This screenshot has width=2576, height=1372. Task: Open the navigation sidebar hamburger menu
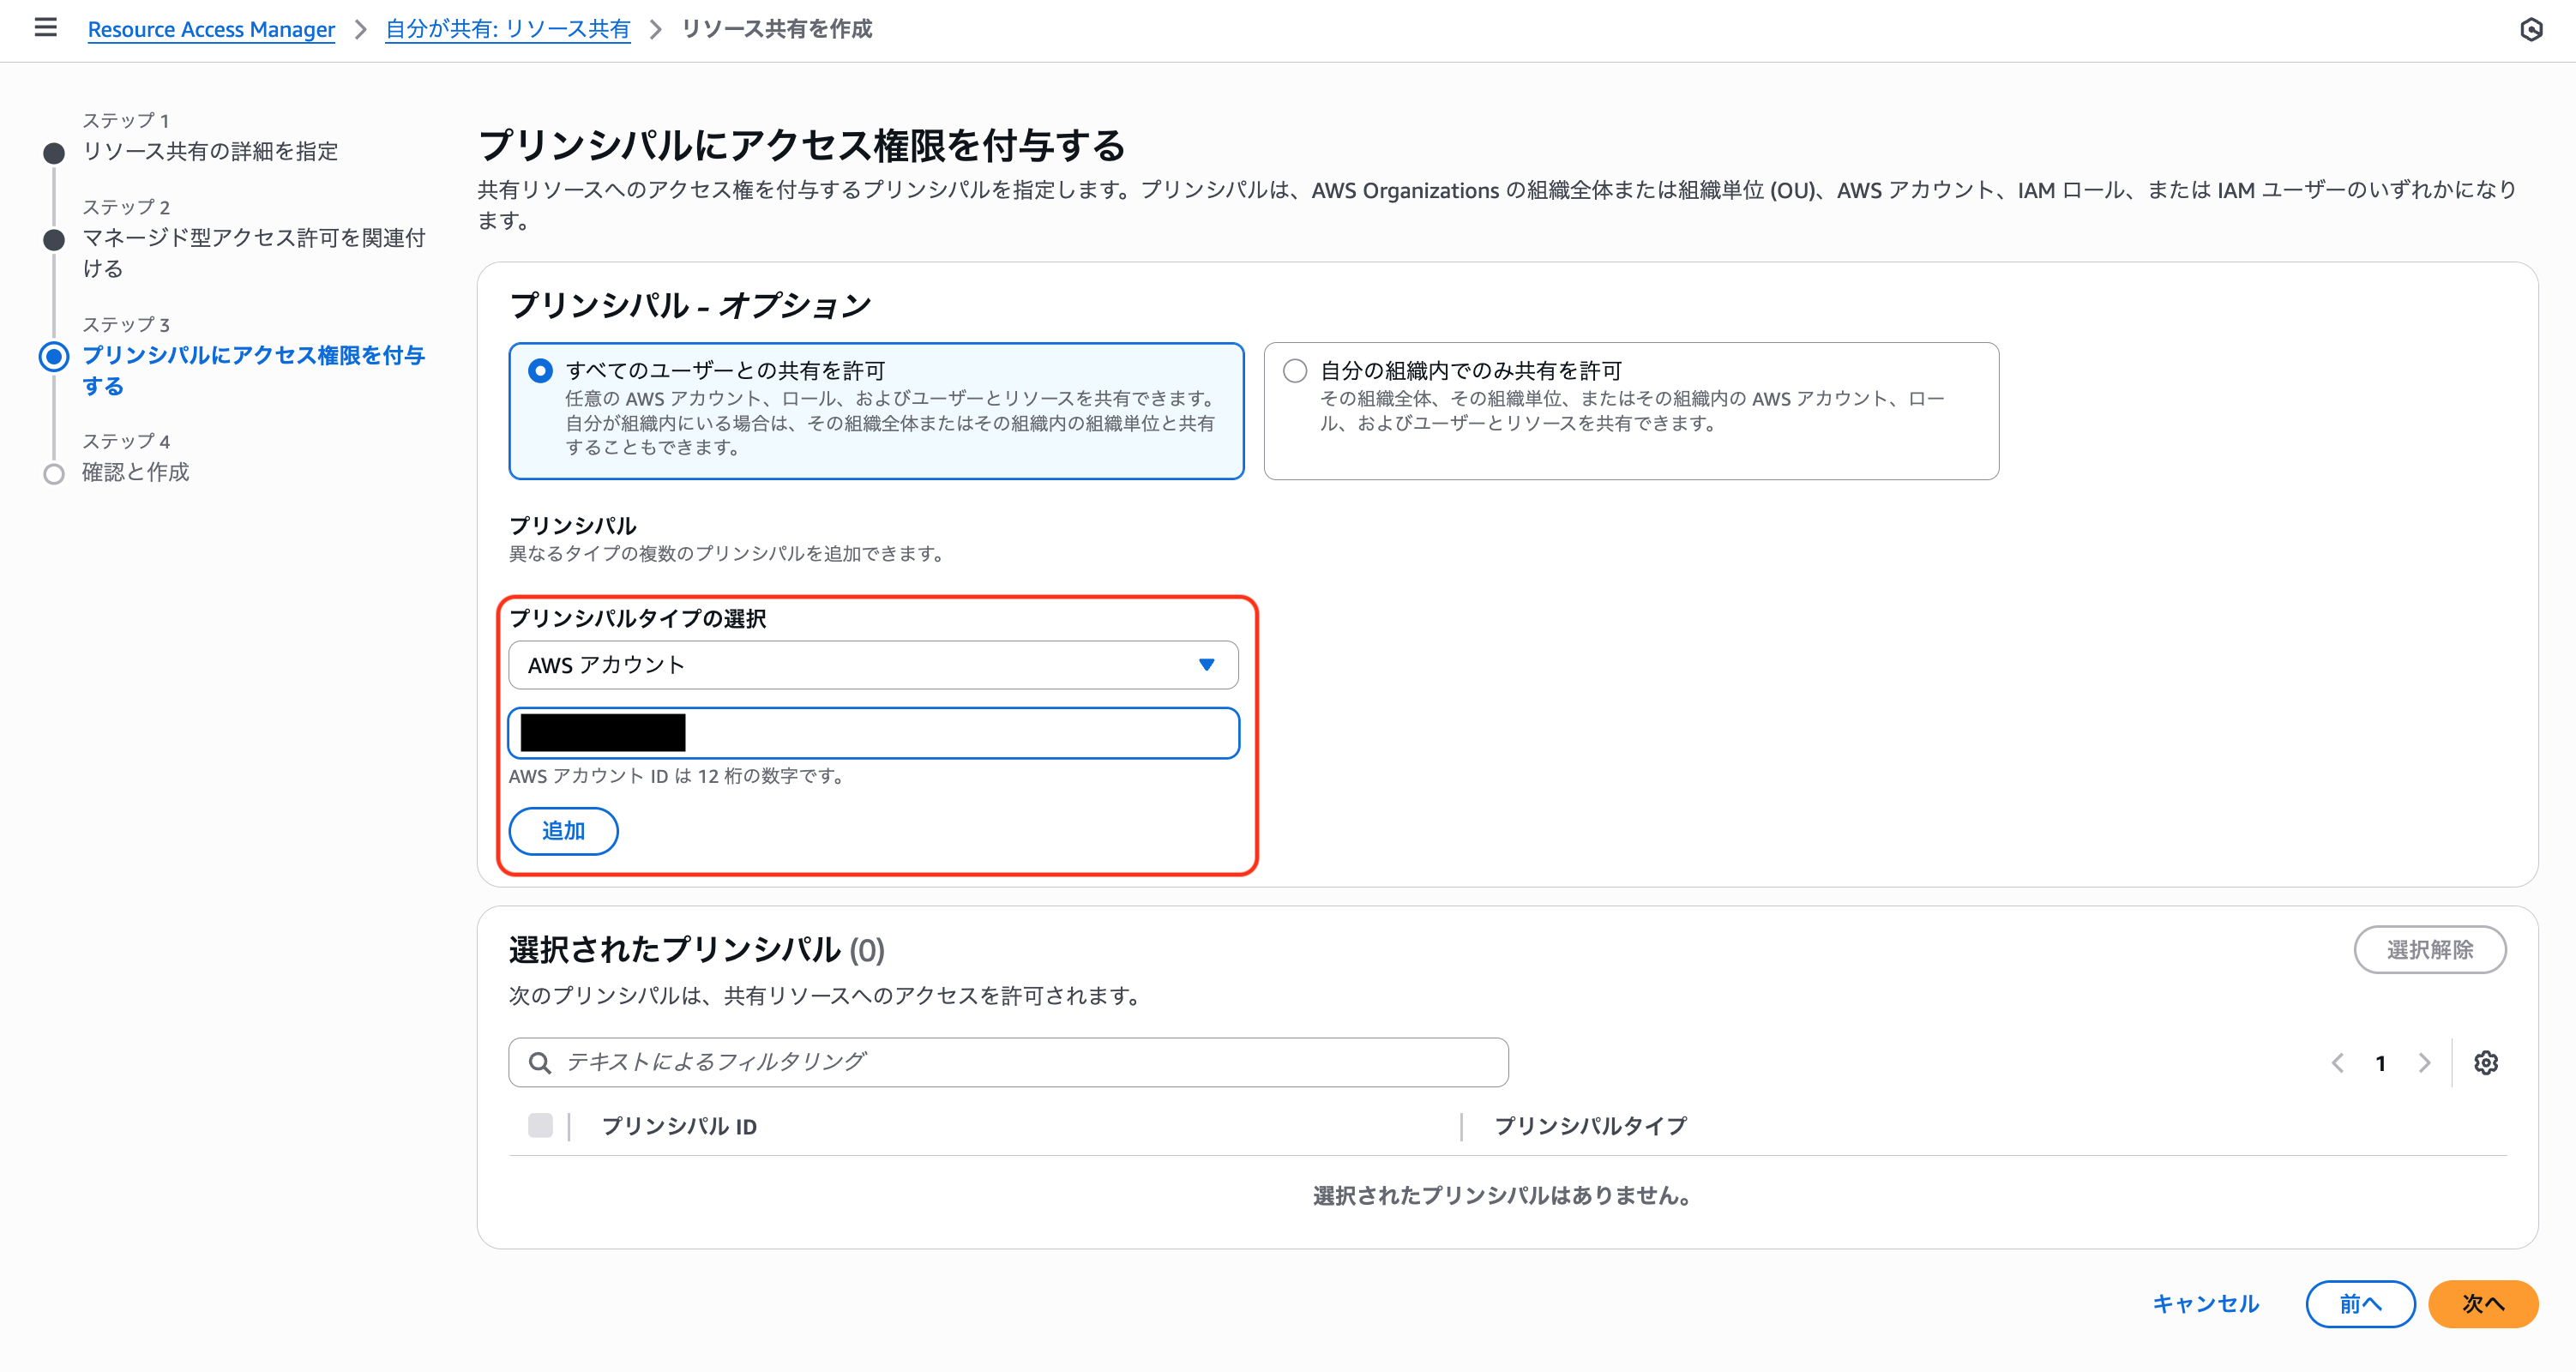tap(45, 29)
